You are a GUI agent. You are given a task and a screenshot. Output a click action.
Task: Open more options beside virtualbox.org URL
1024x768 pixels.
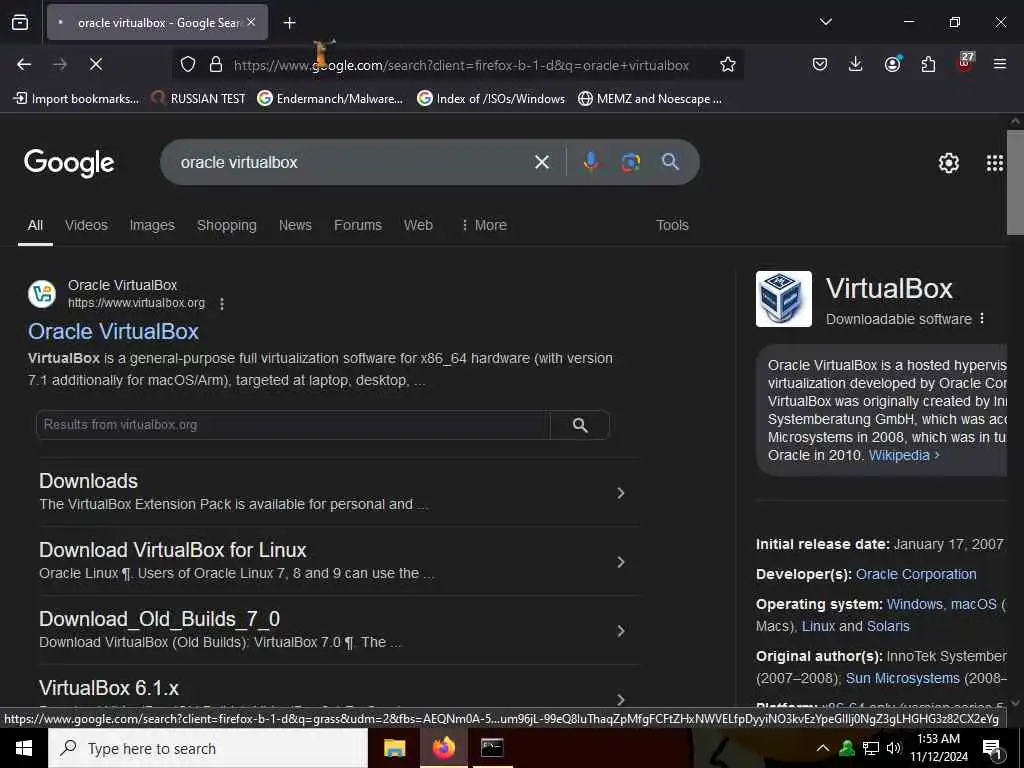[222, 304]
